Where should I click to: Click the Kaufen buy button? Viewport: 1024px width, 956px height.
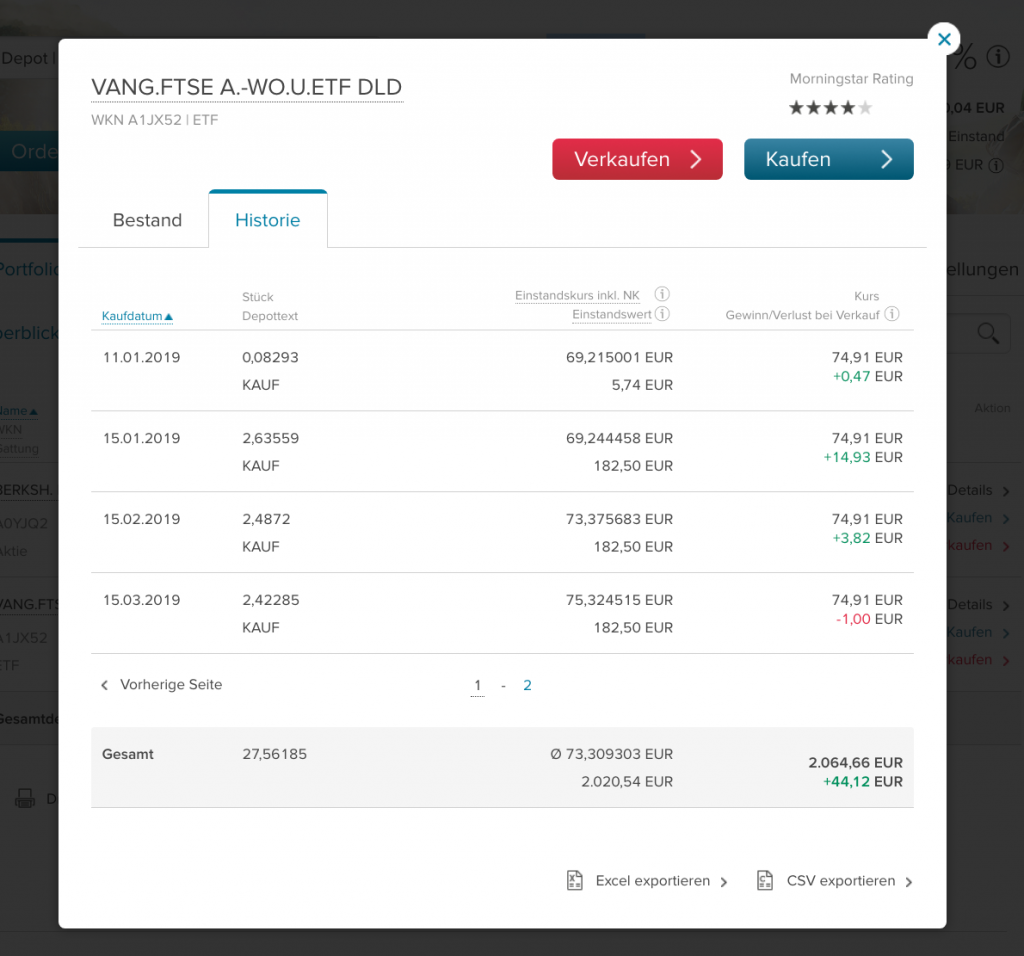coord(829,159)
